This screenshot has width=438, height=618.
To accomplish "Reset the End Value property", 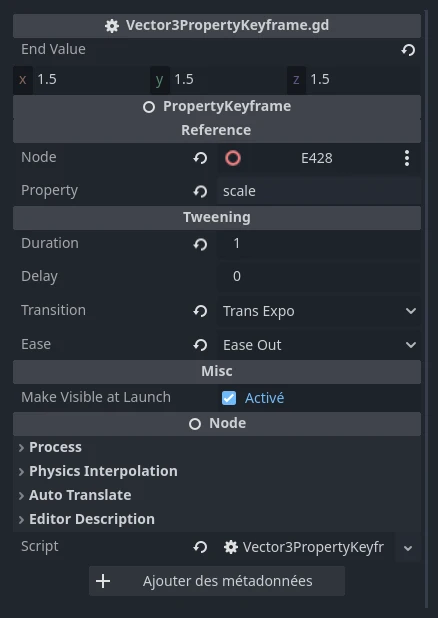I will pyautogui.click(x=408, y=50).
